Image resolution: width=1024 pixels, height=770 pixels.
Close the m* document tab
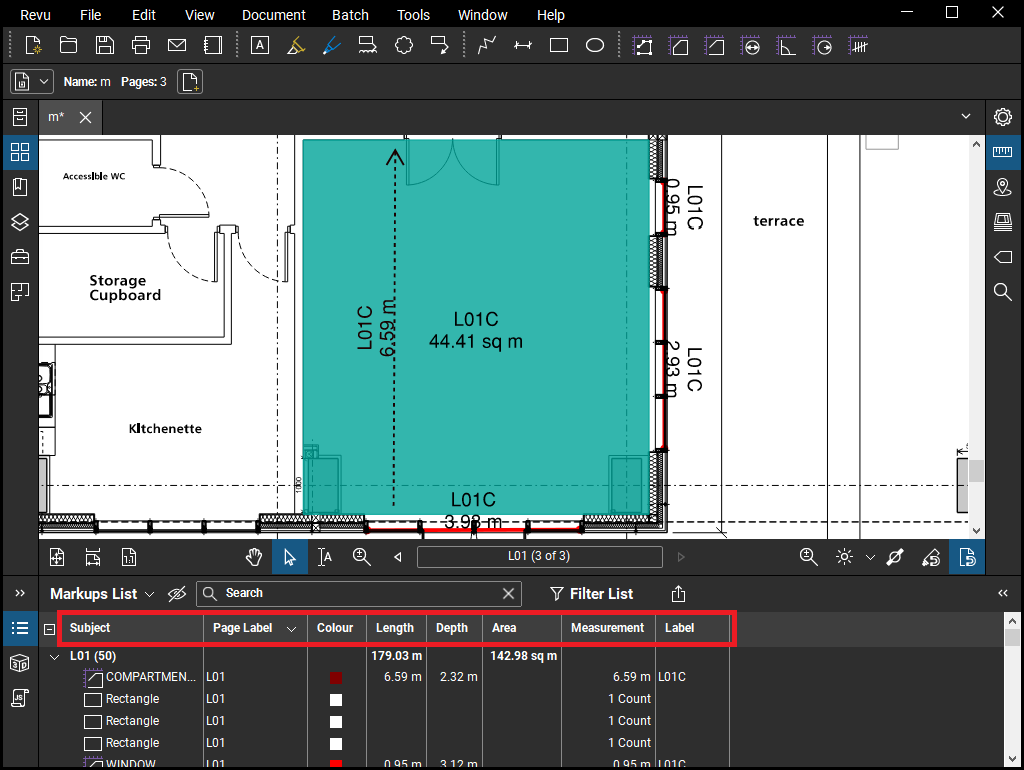[85, 118]
